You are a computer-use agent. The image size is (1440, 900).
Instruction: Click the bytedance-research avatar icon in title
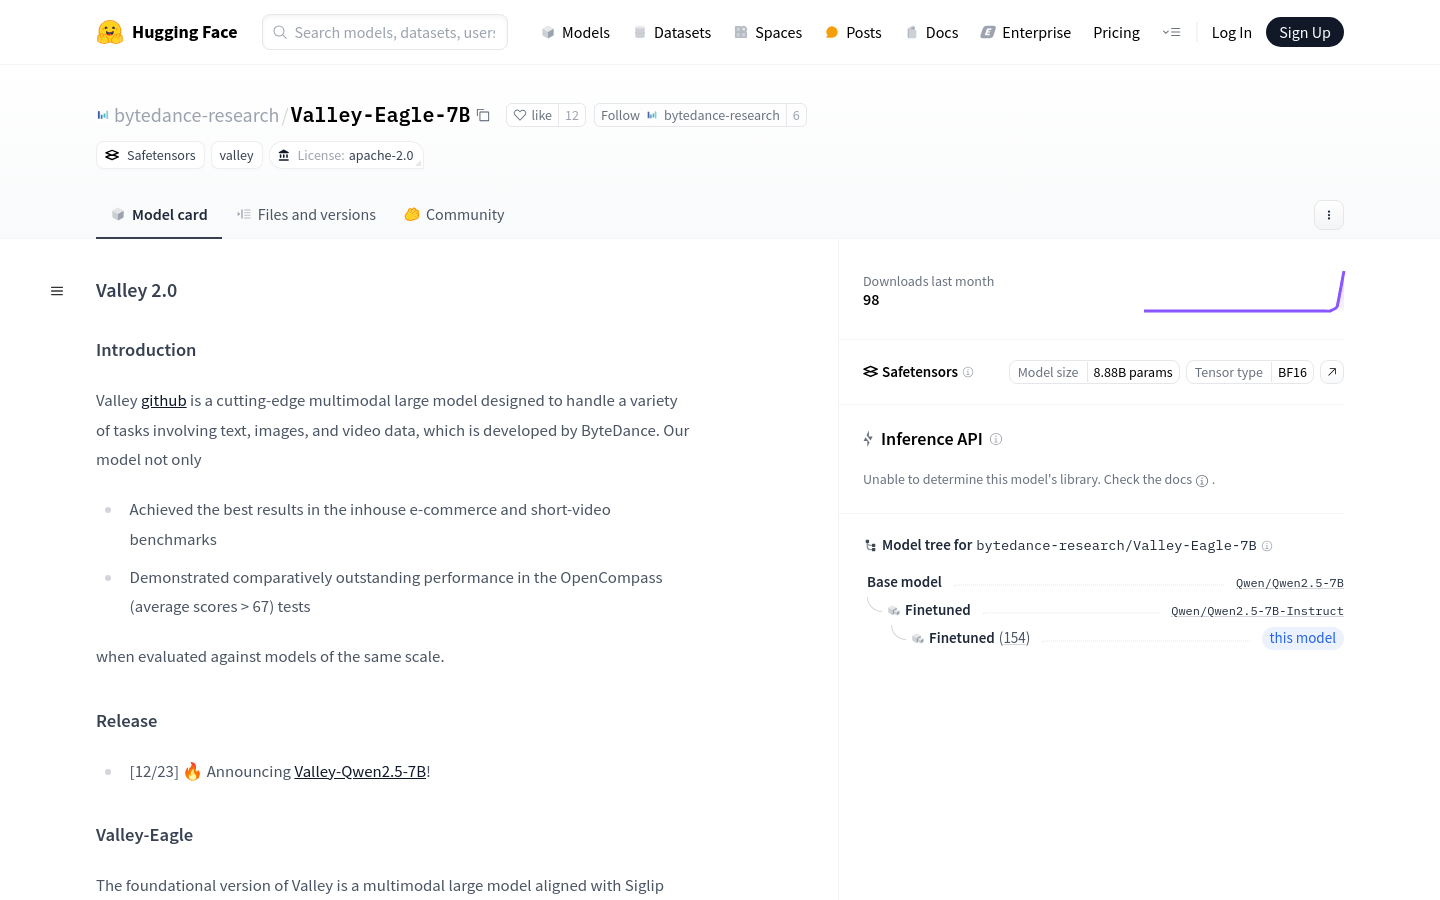[102, 115]
